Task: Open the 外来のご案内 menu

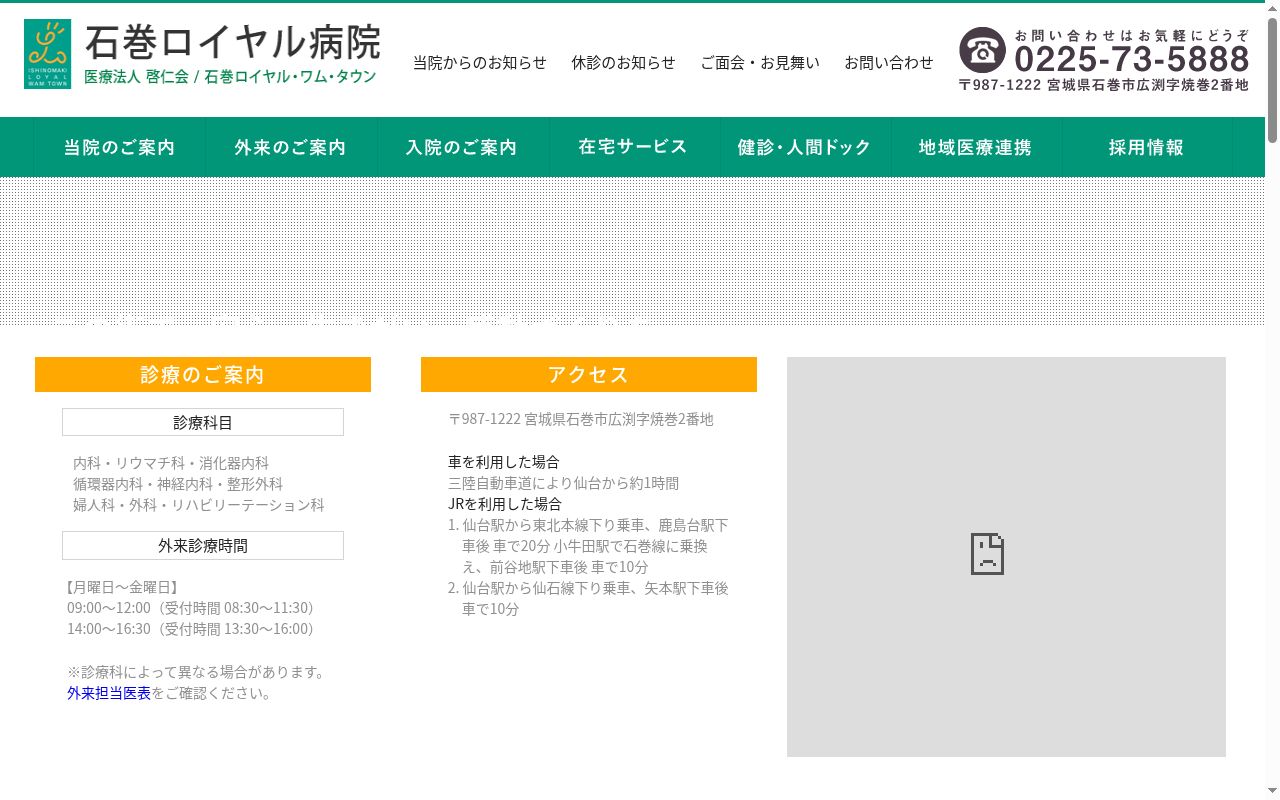Action: 291,147
